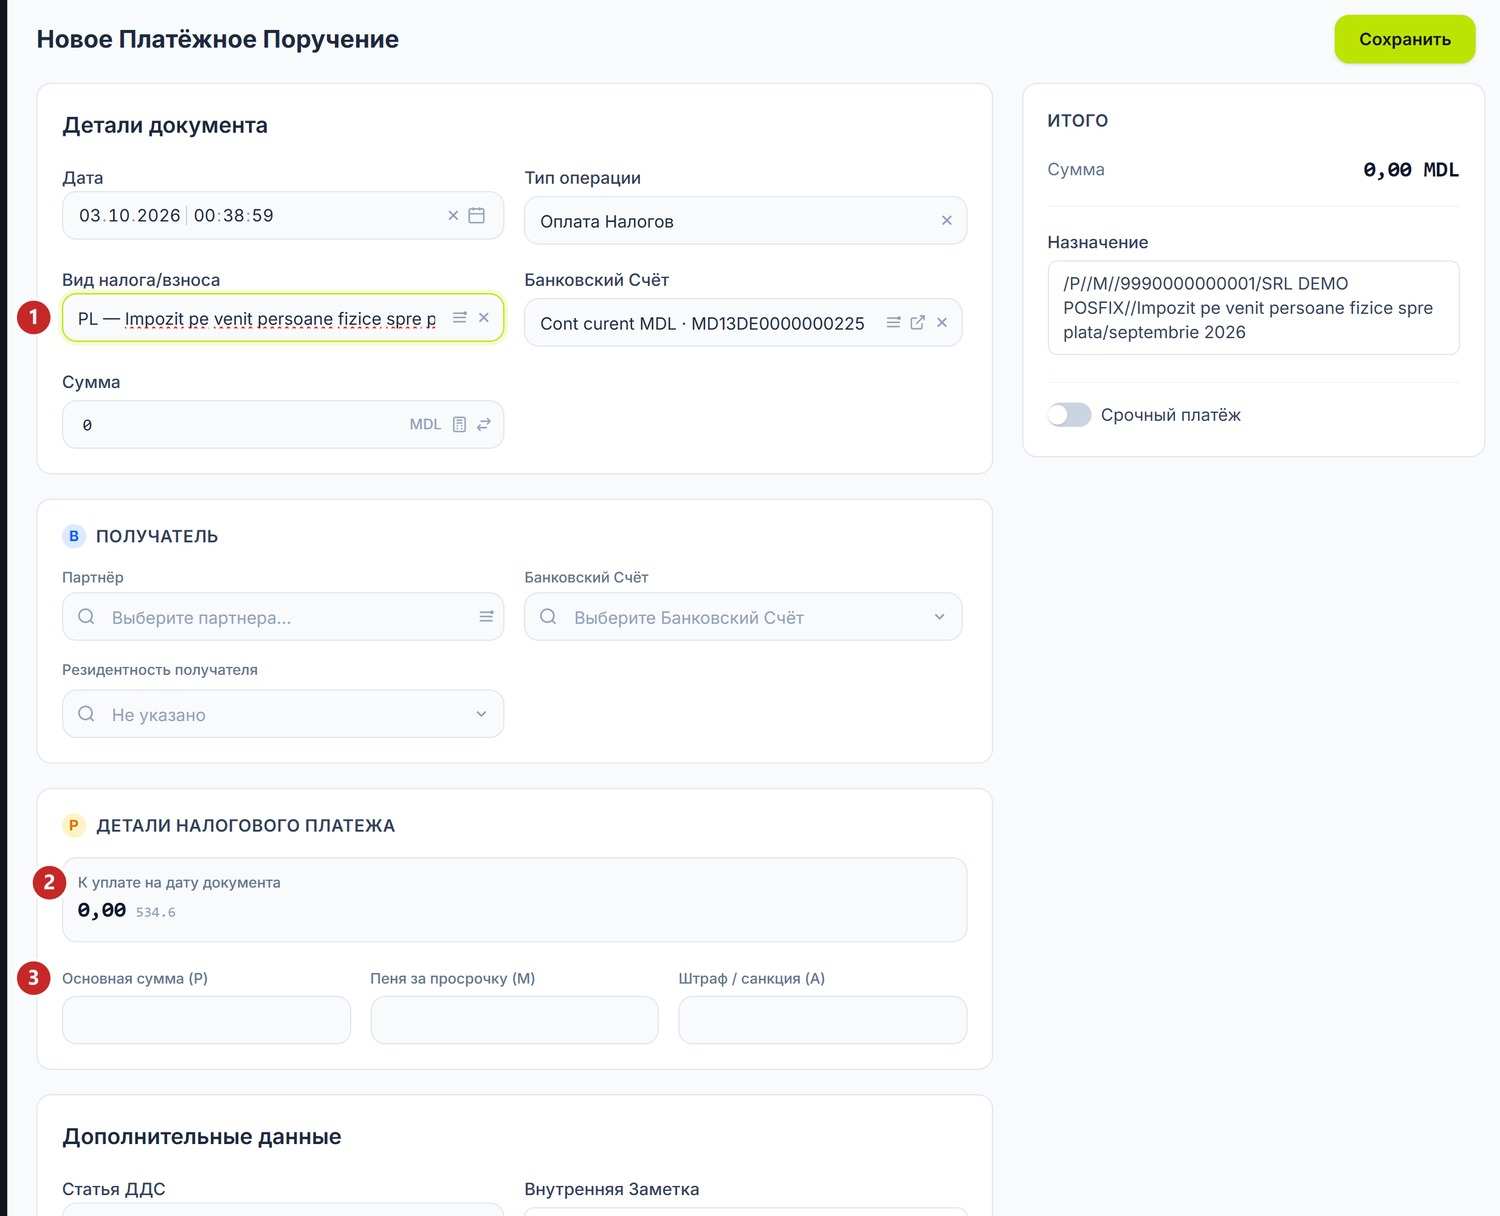Expand the recipient Банковский Счёт dropdown
Viewport: 1500px width, 1216px height.
click(940, 617)
